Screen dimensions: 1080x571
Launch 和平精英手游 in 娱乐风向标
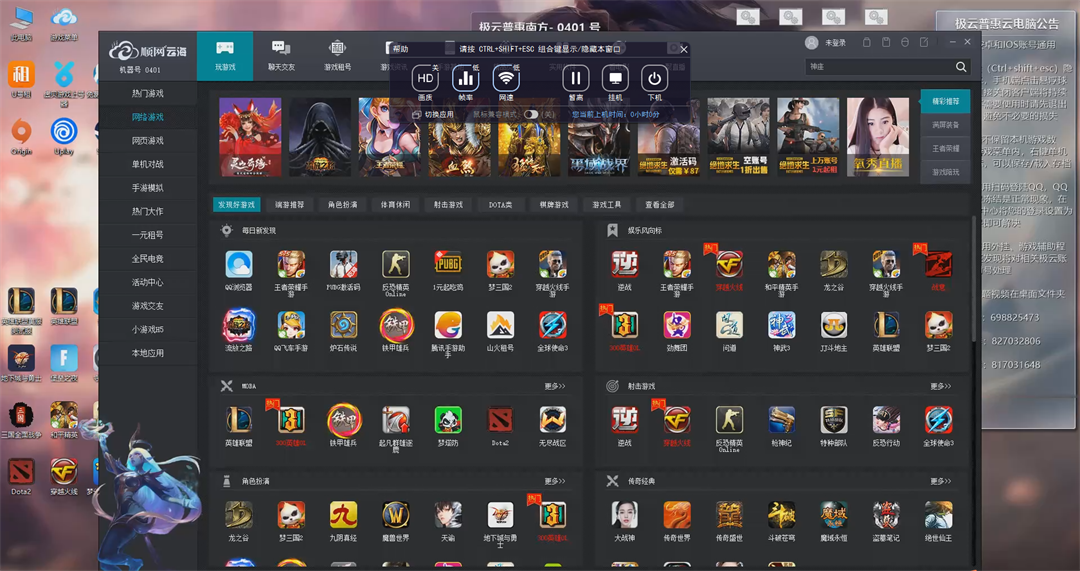(x=782, y=264)
